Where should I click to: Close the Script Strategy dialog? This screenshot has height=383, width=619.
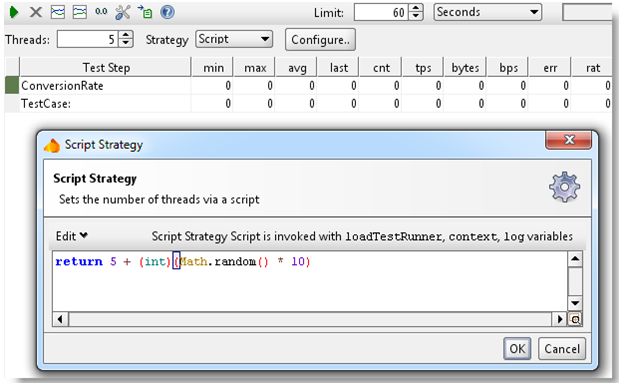tap(569, 140)
